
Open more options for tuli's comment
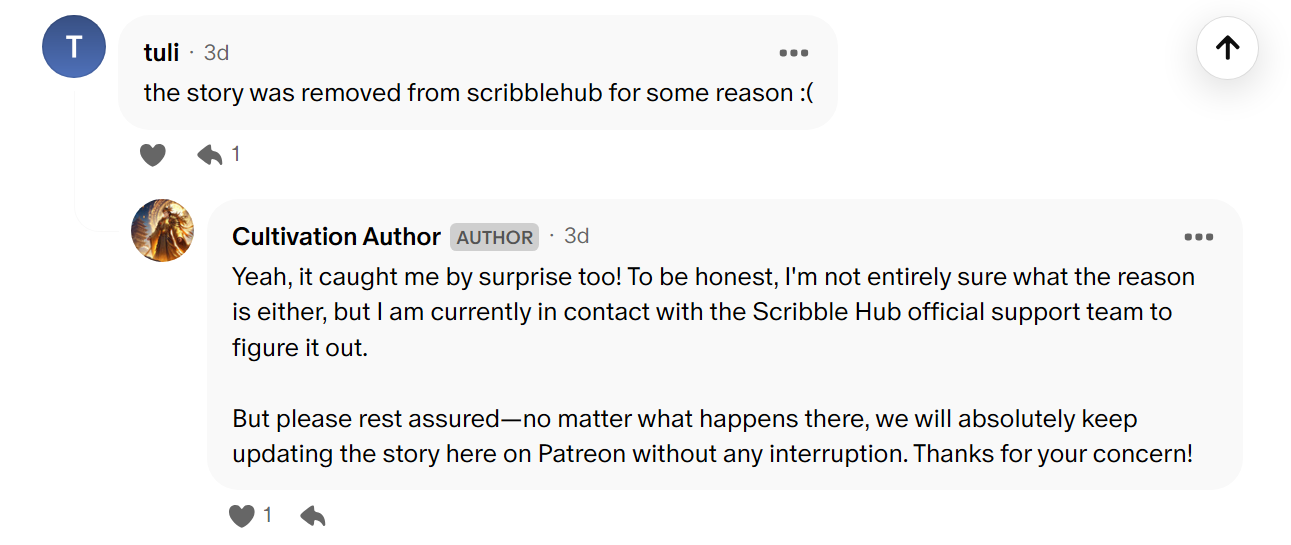pos(793,53)
